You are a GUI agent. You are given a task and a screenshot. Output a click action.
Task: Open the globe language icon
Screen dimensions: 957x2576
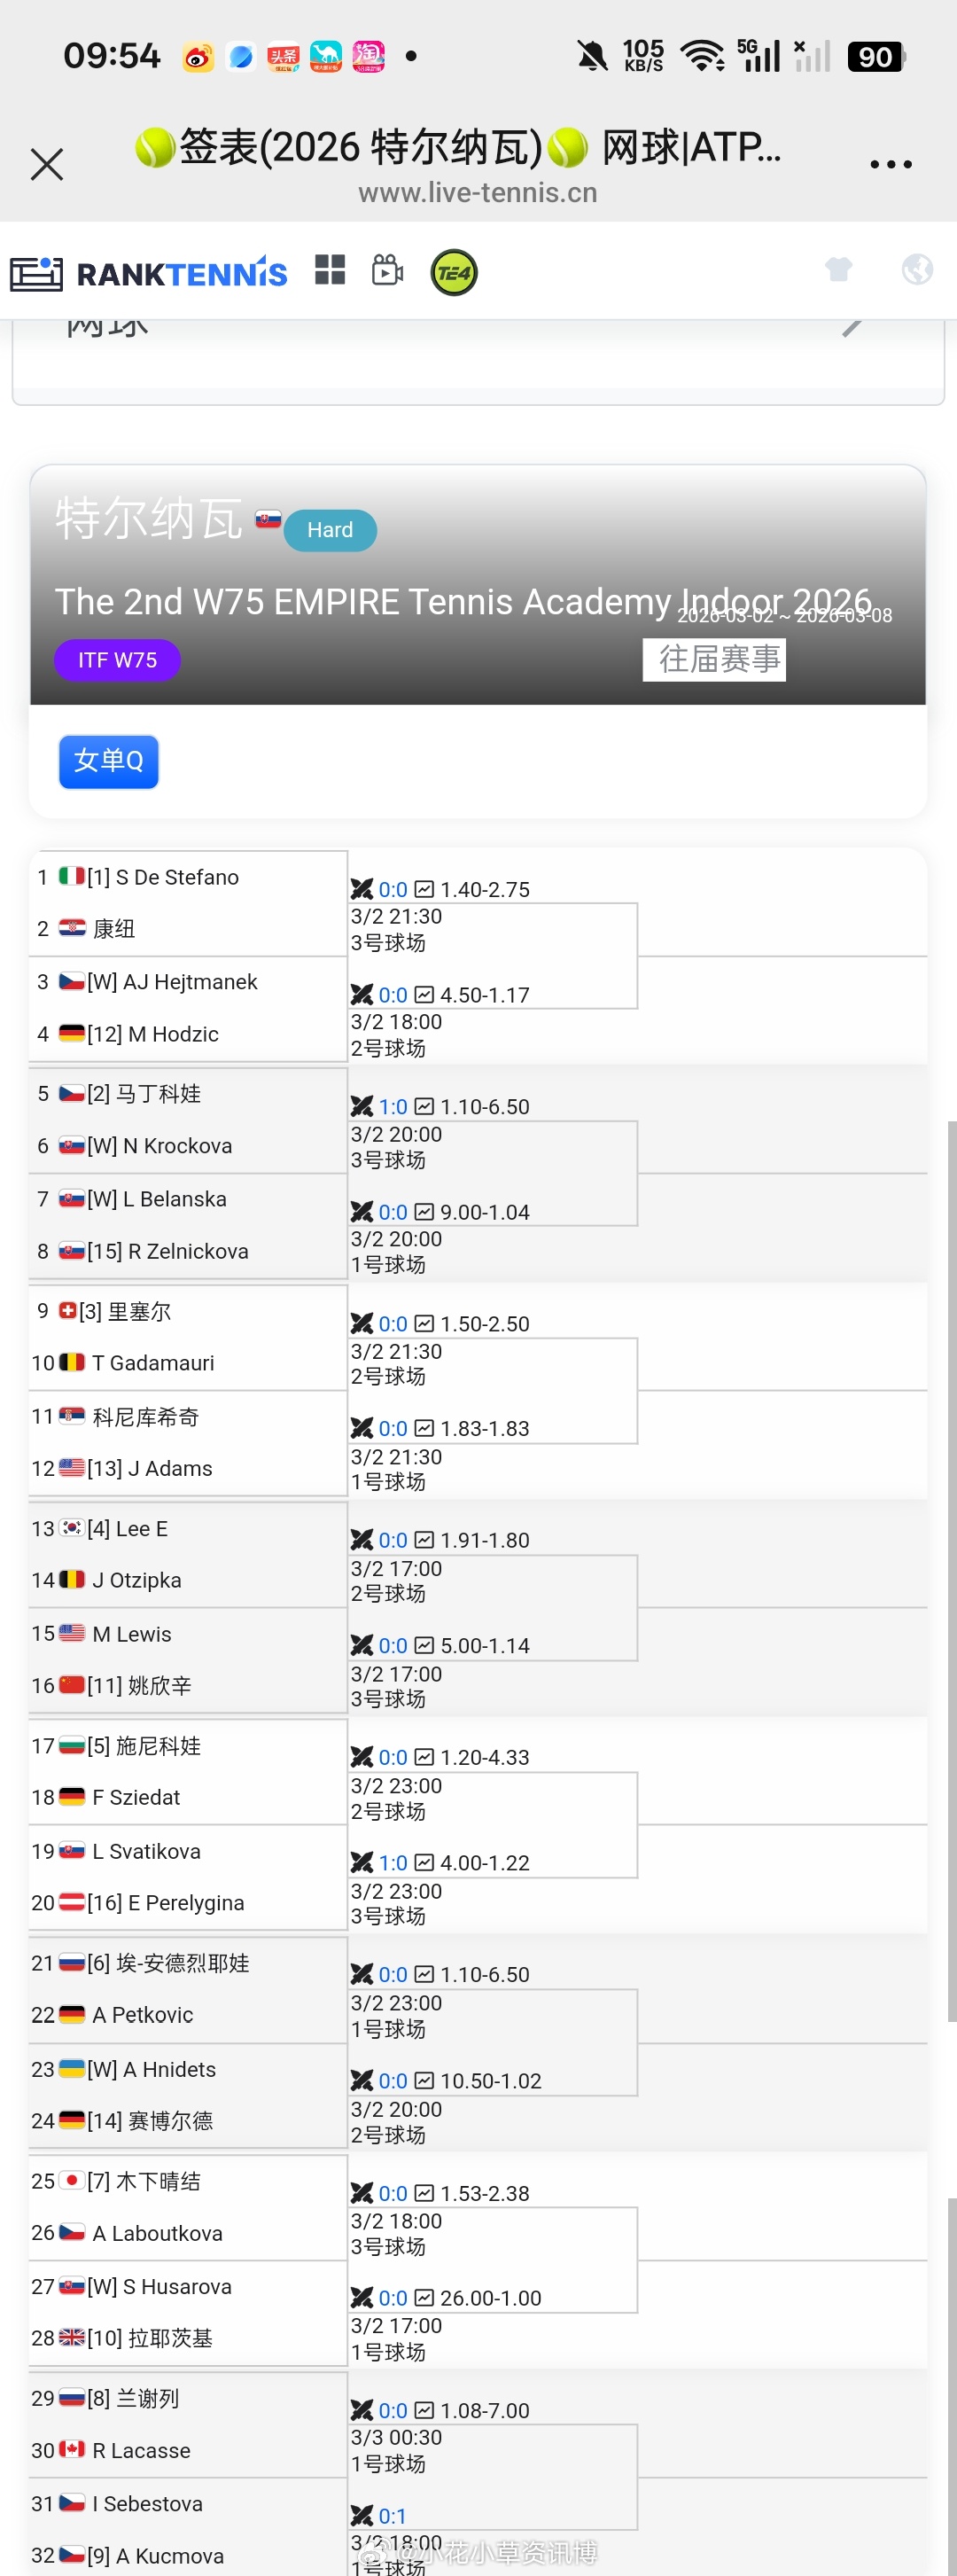pos(917,269)
